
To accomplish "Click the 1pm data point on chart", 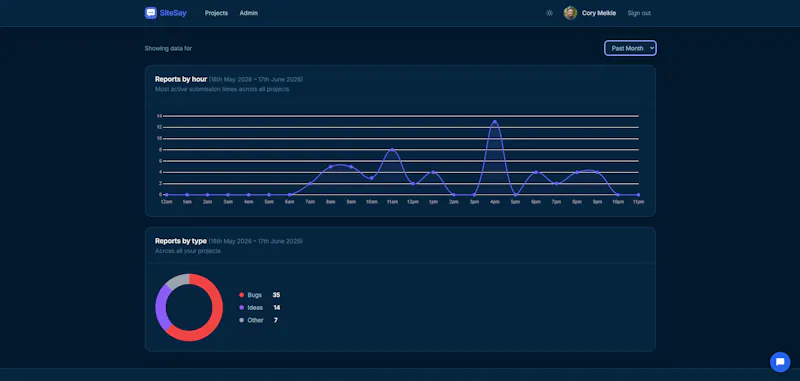I will click(433, 172).
